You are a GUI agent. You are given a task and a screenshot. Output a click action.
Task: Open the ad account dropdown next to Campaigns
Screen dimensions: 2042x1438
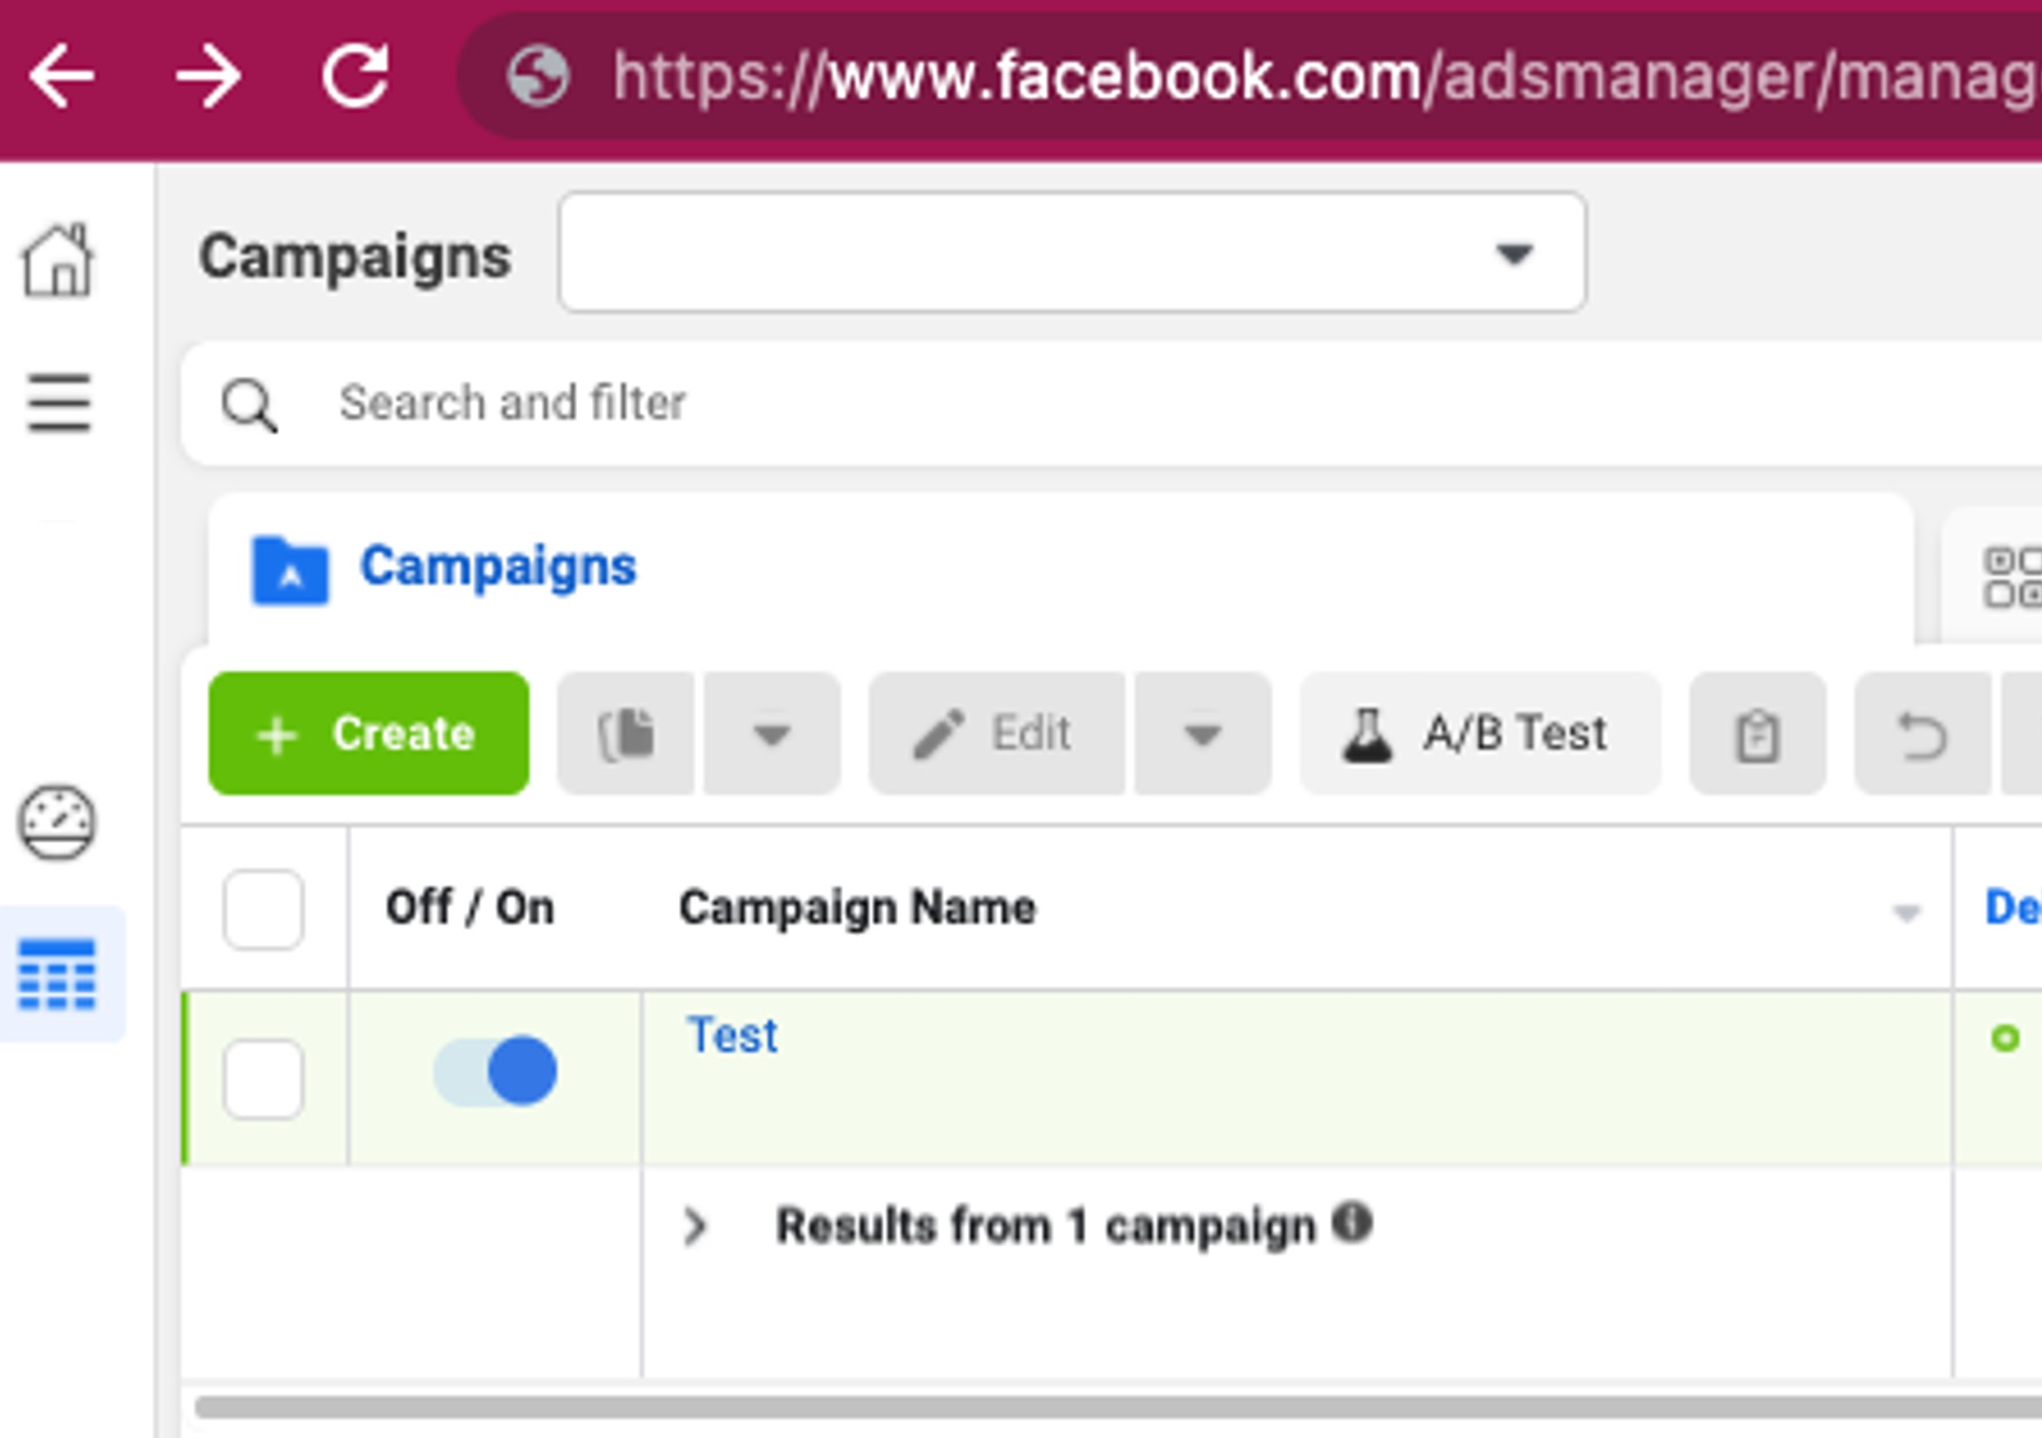coord(1072,253)
